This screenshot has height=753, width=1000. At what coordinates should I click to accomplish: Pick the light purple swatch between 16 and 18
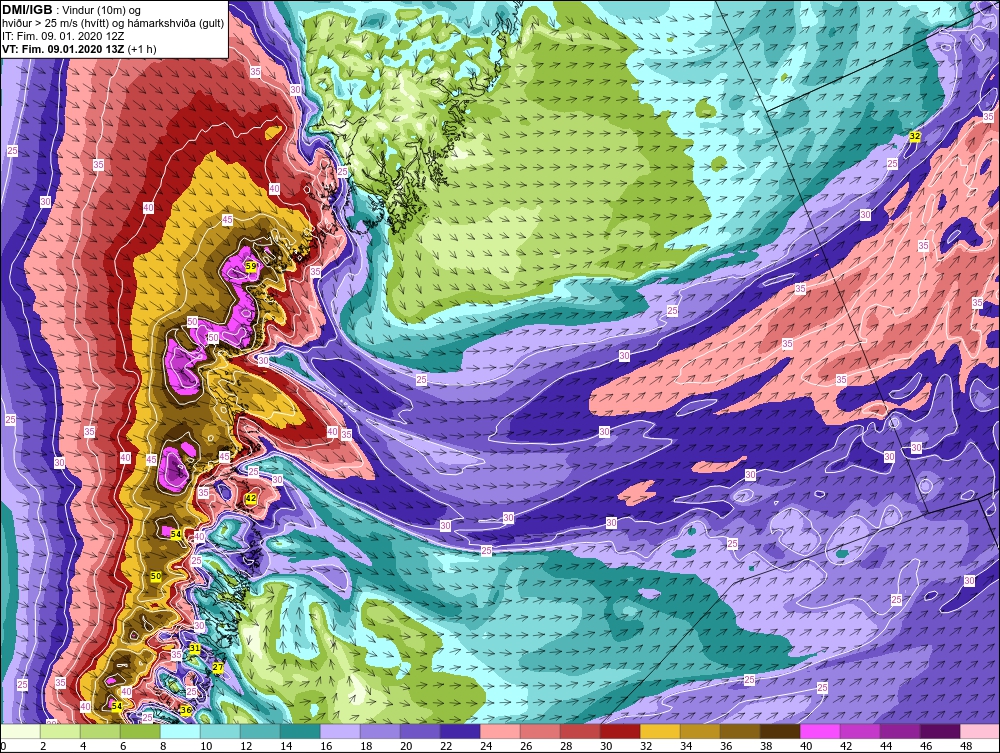coord(340,731)
